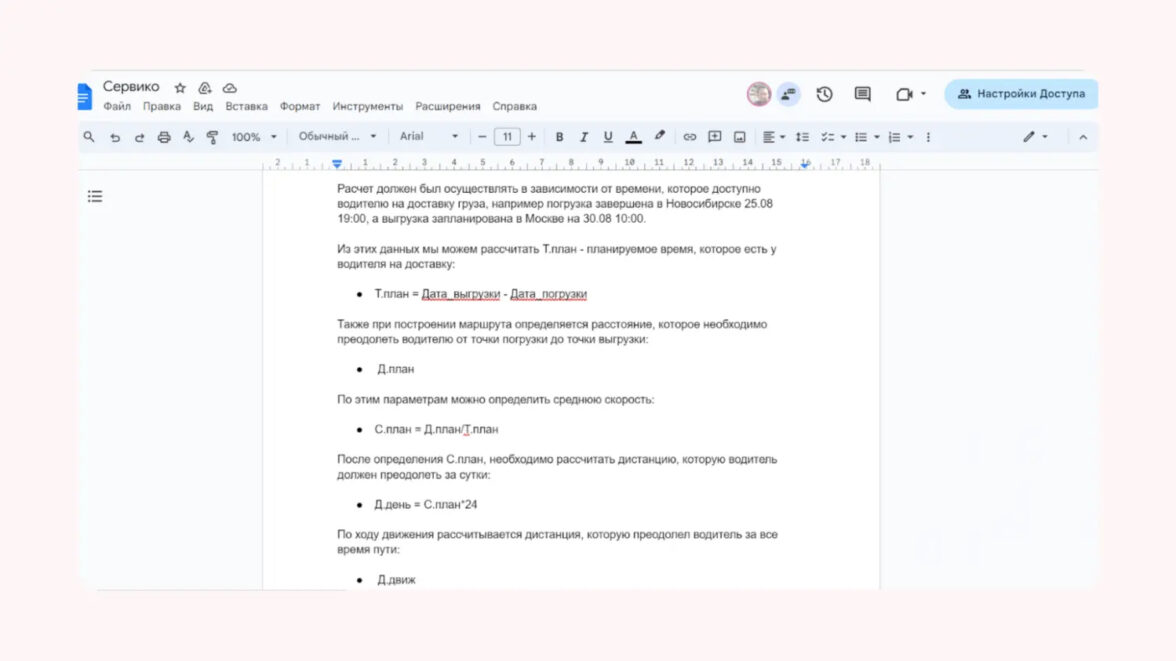Open the Расширения menu
The image size is (1176, 661).
447,106
